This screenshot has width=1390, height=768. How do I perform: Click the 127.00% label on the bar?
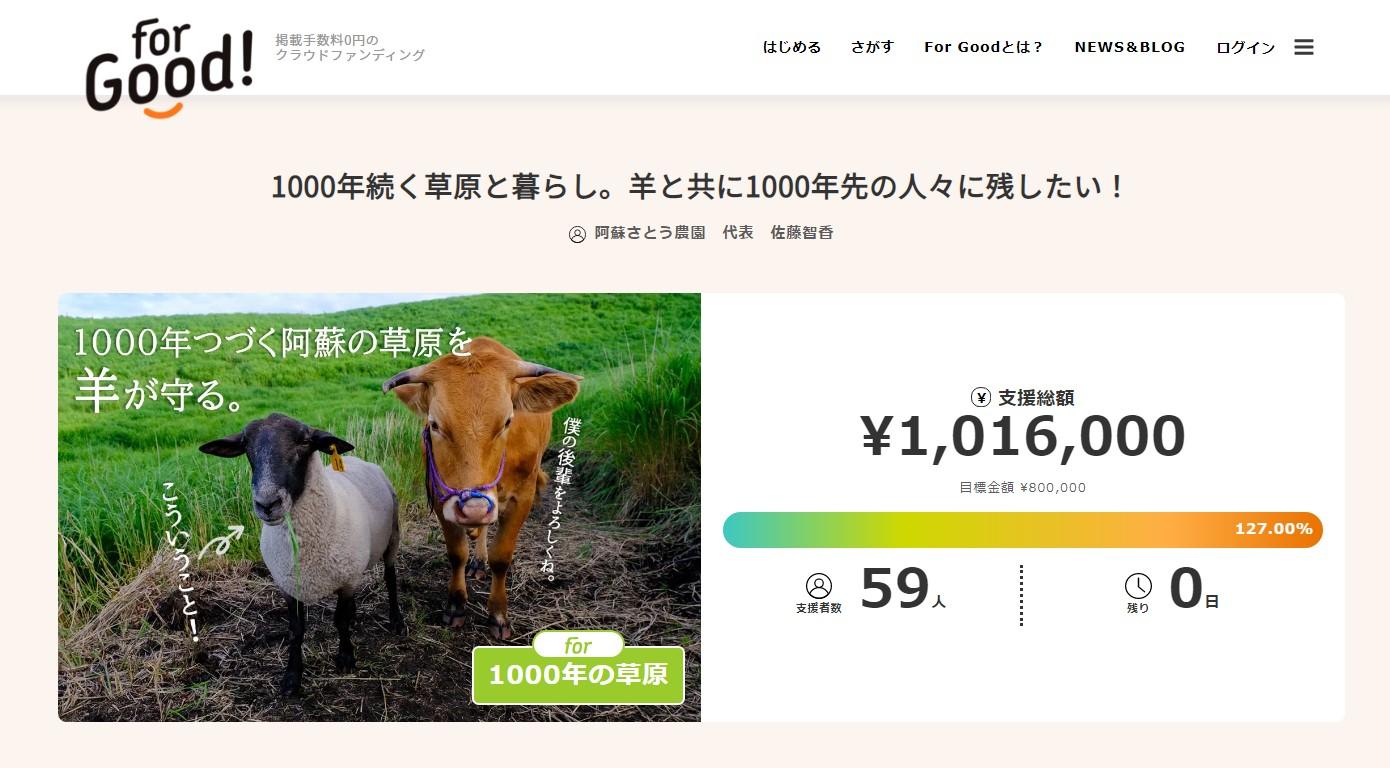[1274, 529]
